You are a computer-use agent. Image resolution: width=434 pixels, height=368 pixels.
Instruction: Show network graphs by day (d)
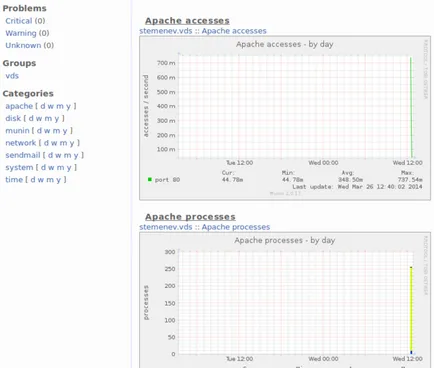(46, 143)
